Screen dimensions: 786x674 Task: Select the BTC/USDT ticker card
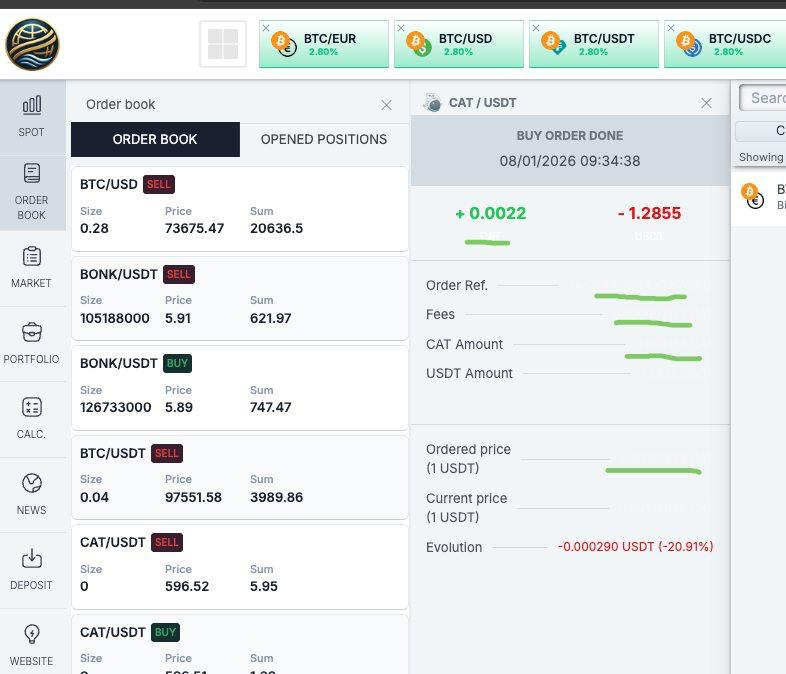(x=594, y=45)
